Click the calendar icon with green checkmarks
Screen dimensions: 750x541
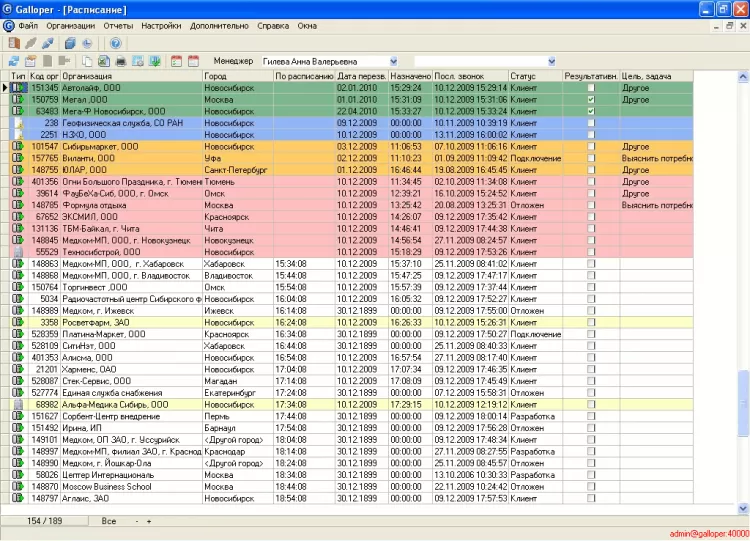point(176,61)
